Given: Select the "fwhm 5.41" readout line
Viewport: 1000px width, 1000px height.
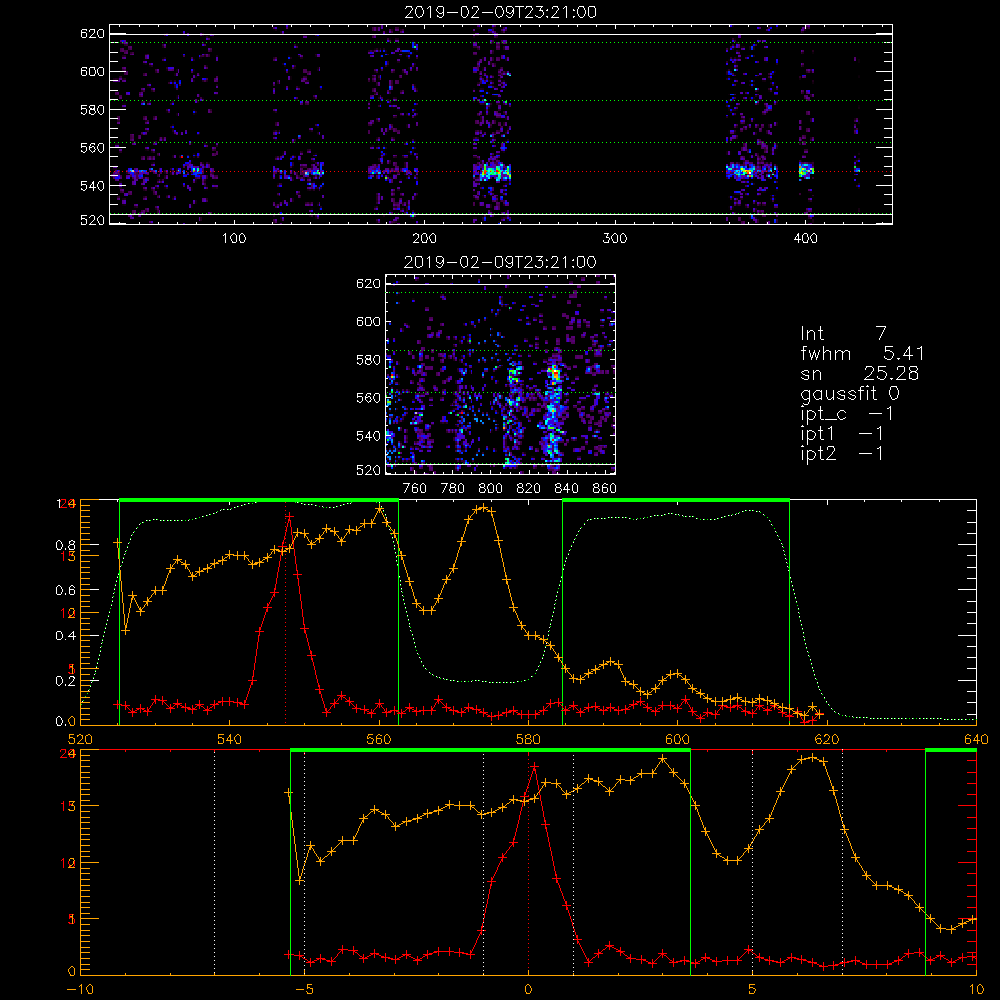Looking at the screenshot, I should (x=862, y=353).
